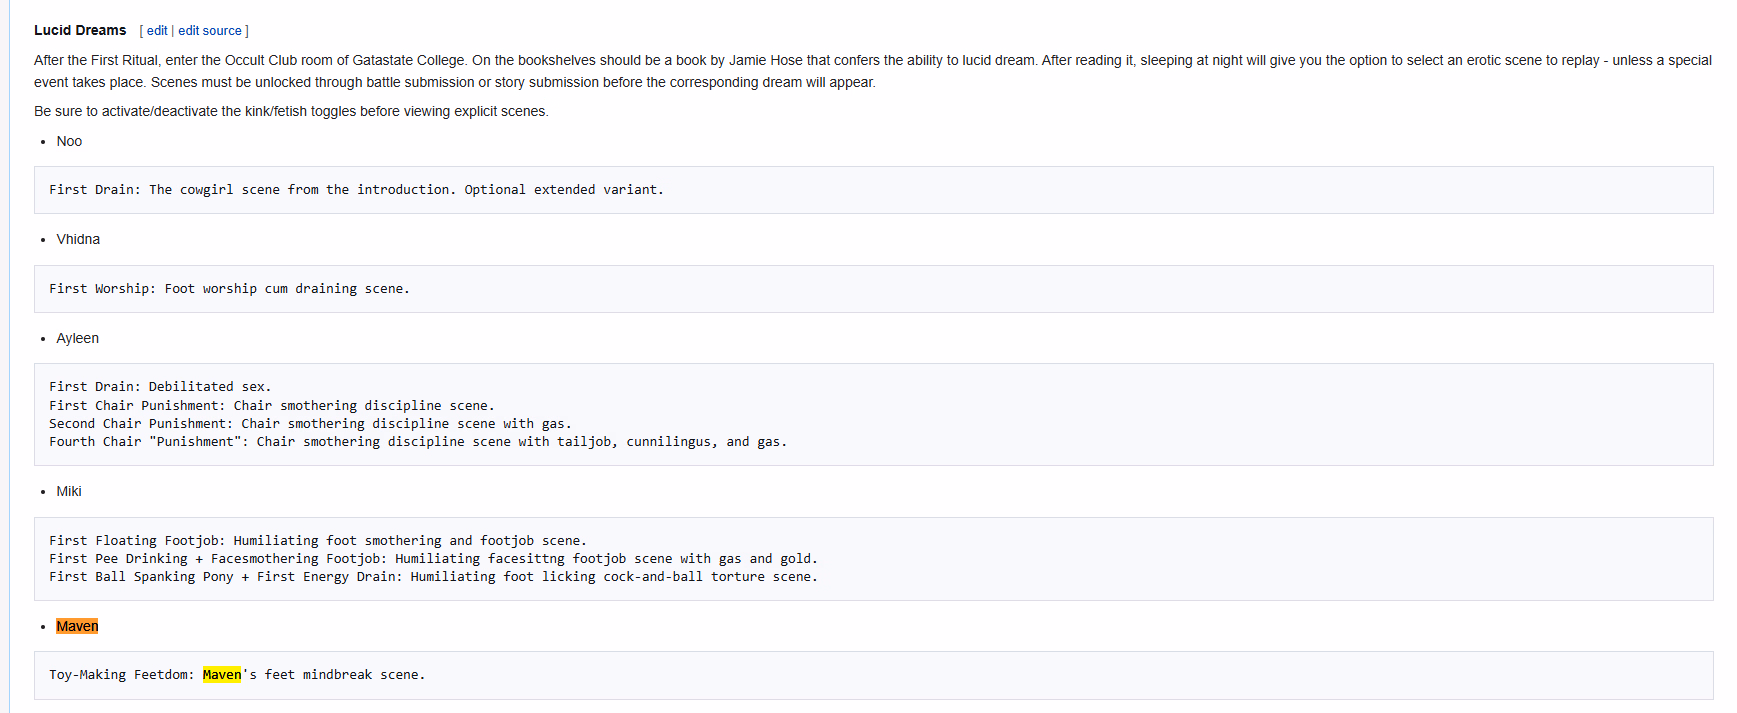Click the yellow-highlighted "Maven" in the code box
Screen dimensions: 1737x713
coord(222,675)
